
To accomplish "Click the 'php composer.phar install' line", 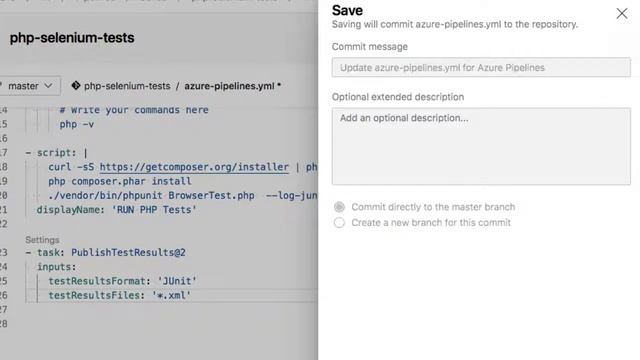I will [120, 181].
